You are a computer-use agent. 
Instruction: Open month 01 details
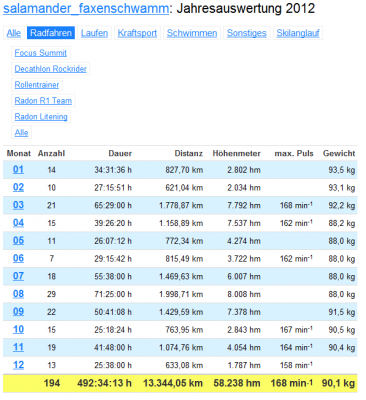pos(18,169)
